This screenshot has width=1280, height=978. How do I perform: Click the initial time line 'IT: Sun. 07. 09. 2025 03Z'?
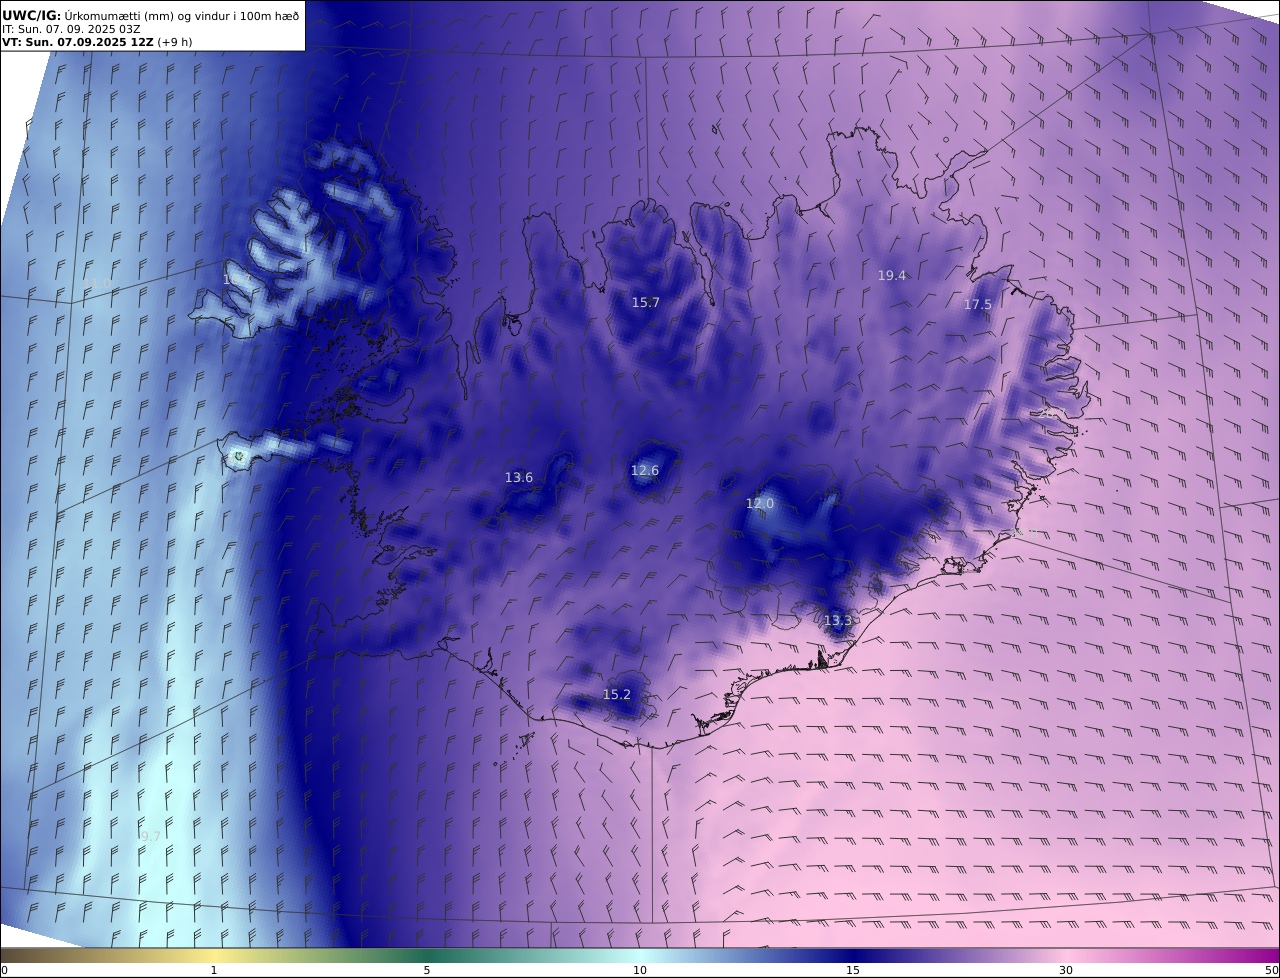[x=71, y=29]
